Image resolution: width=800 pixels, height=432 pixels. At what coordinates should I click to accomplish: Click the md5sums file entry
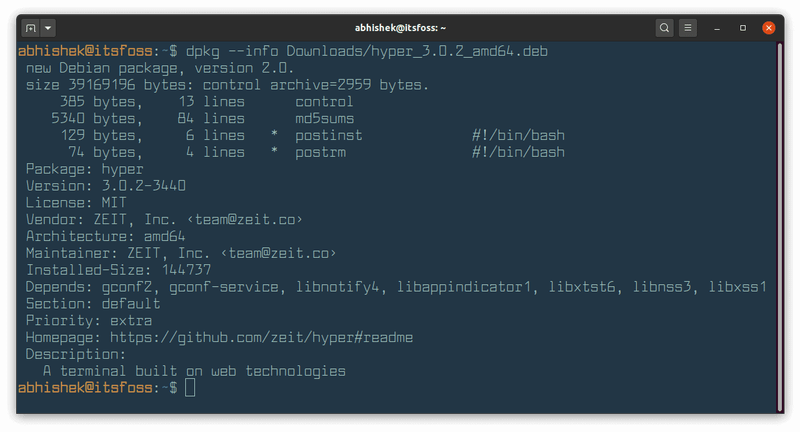pos(324,118)
